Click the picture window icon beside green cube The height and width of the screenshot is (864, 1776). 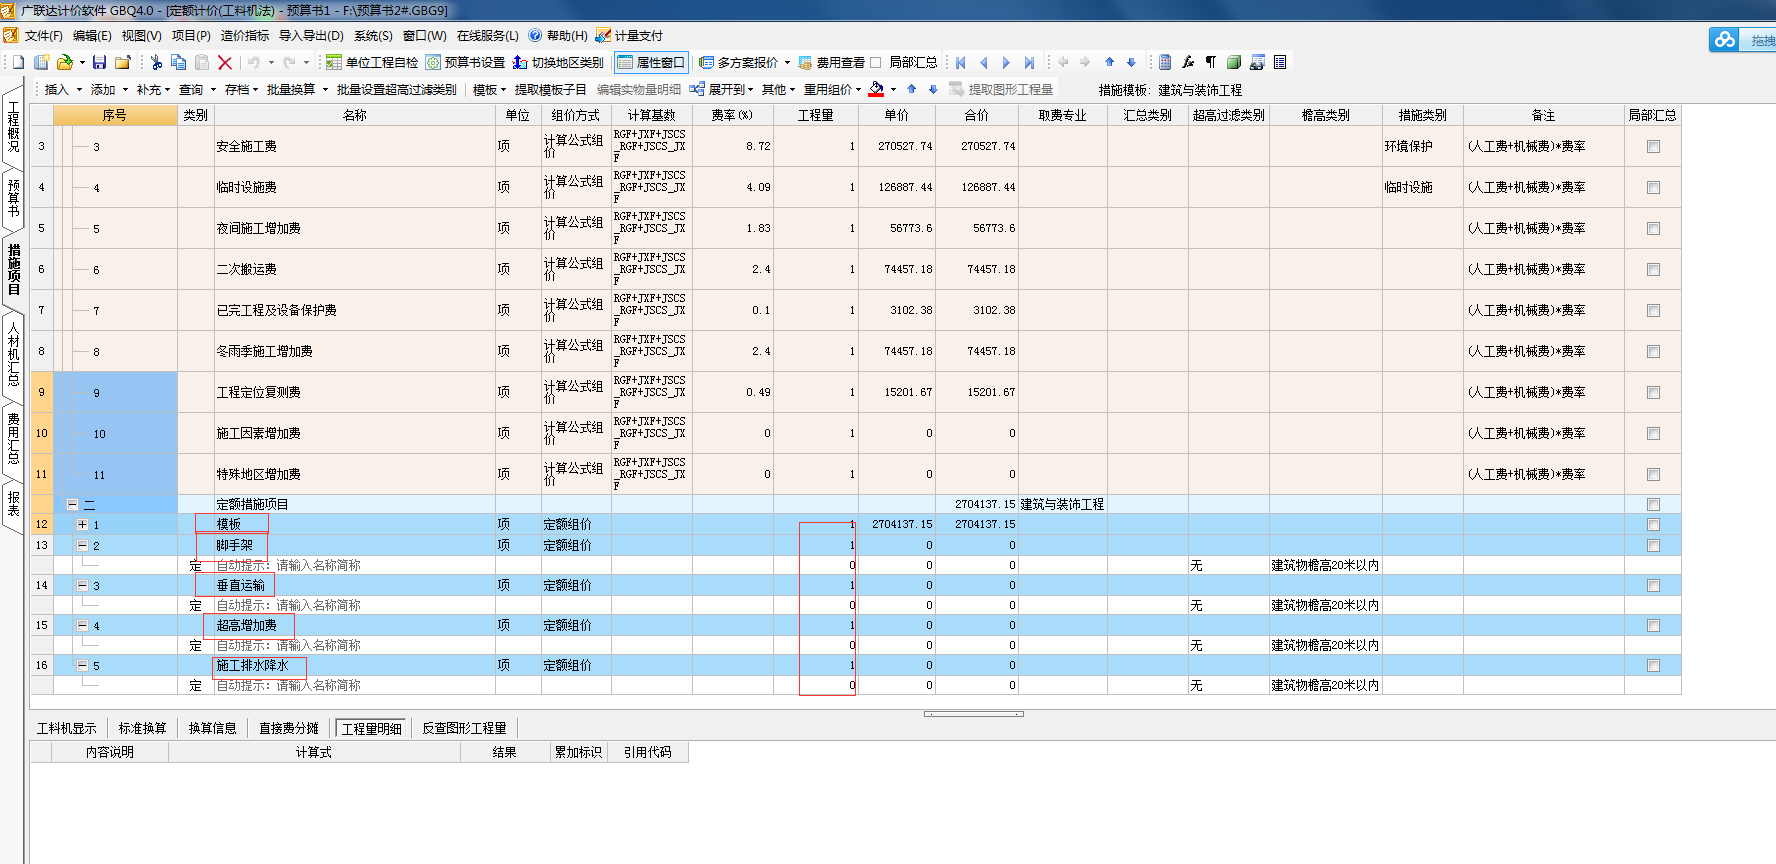click(x=1257, y=62)
